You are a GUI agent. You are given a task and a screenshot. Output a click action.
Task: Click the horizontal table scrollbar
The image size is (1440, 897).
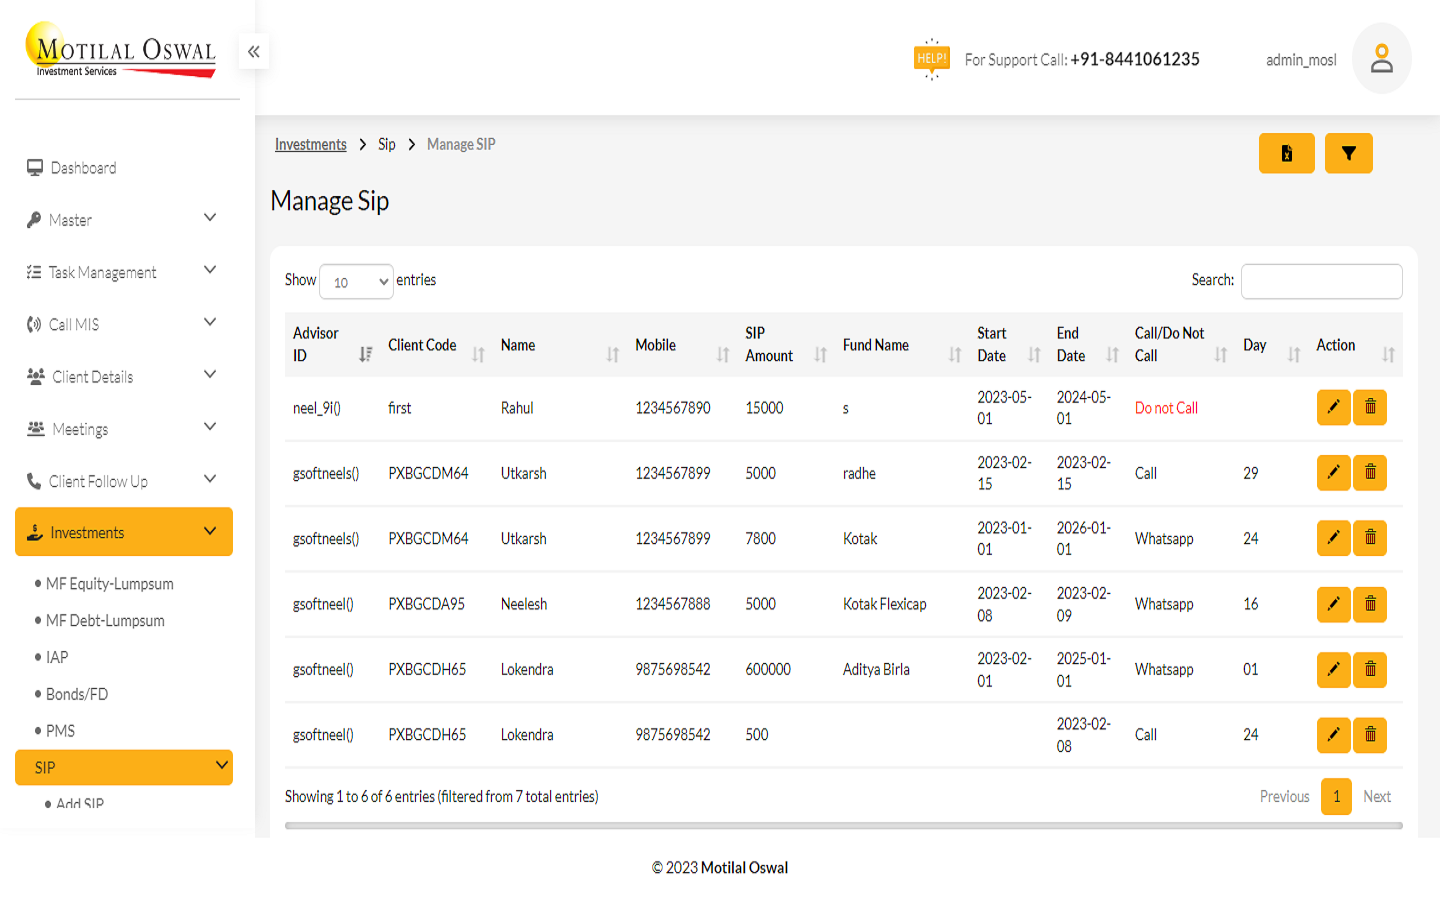click(x=843, y=826)
